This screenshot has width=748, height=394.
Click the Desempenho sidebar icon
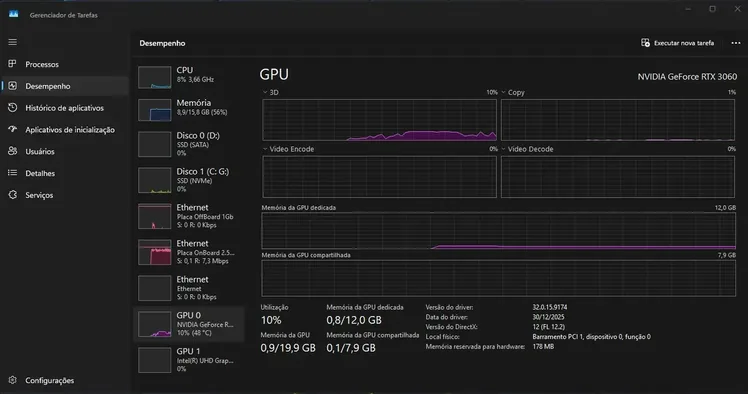point(12,86)
